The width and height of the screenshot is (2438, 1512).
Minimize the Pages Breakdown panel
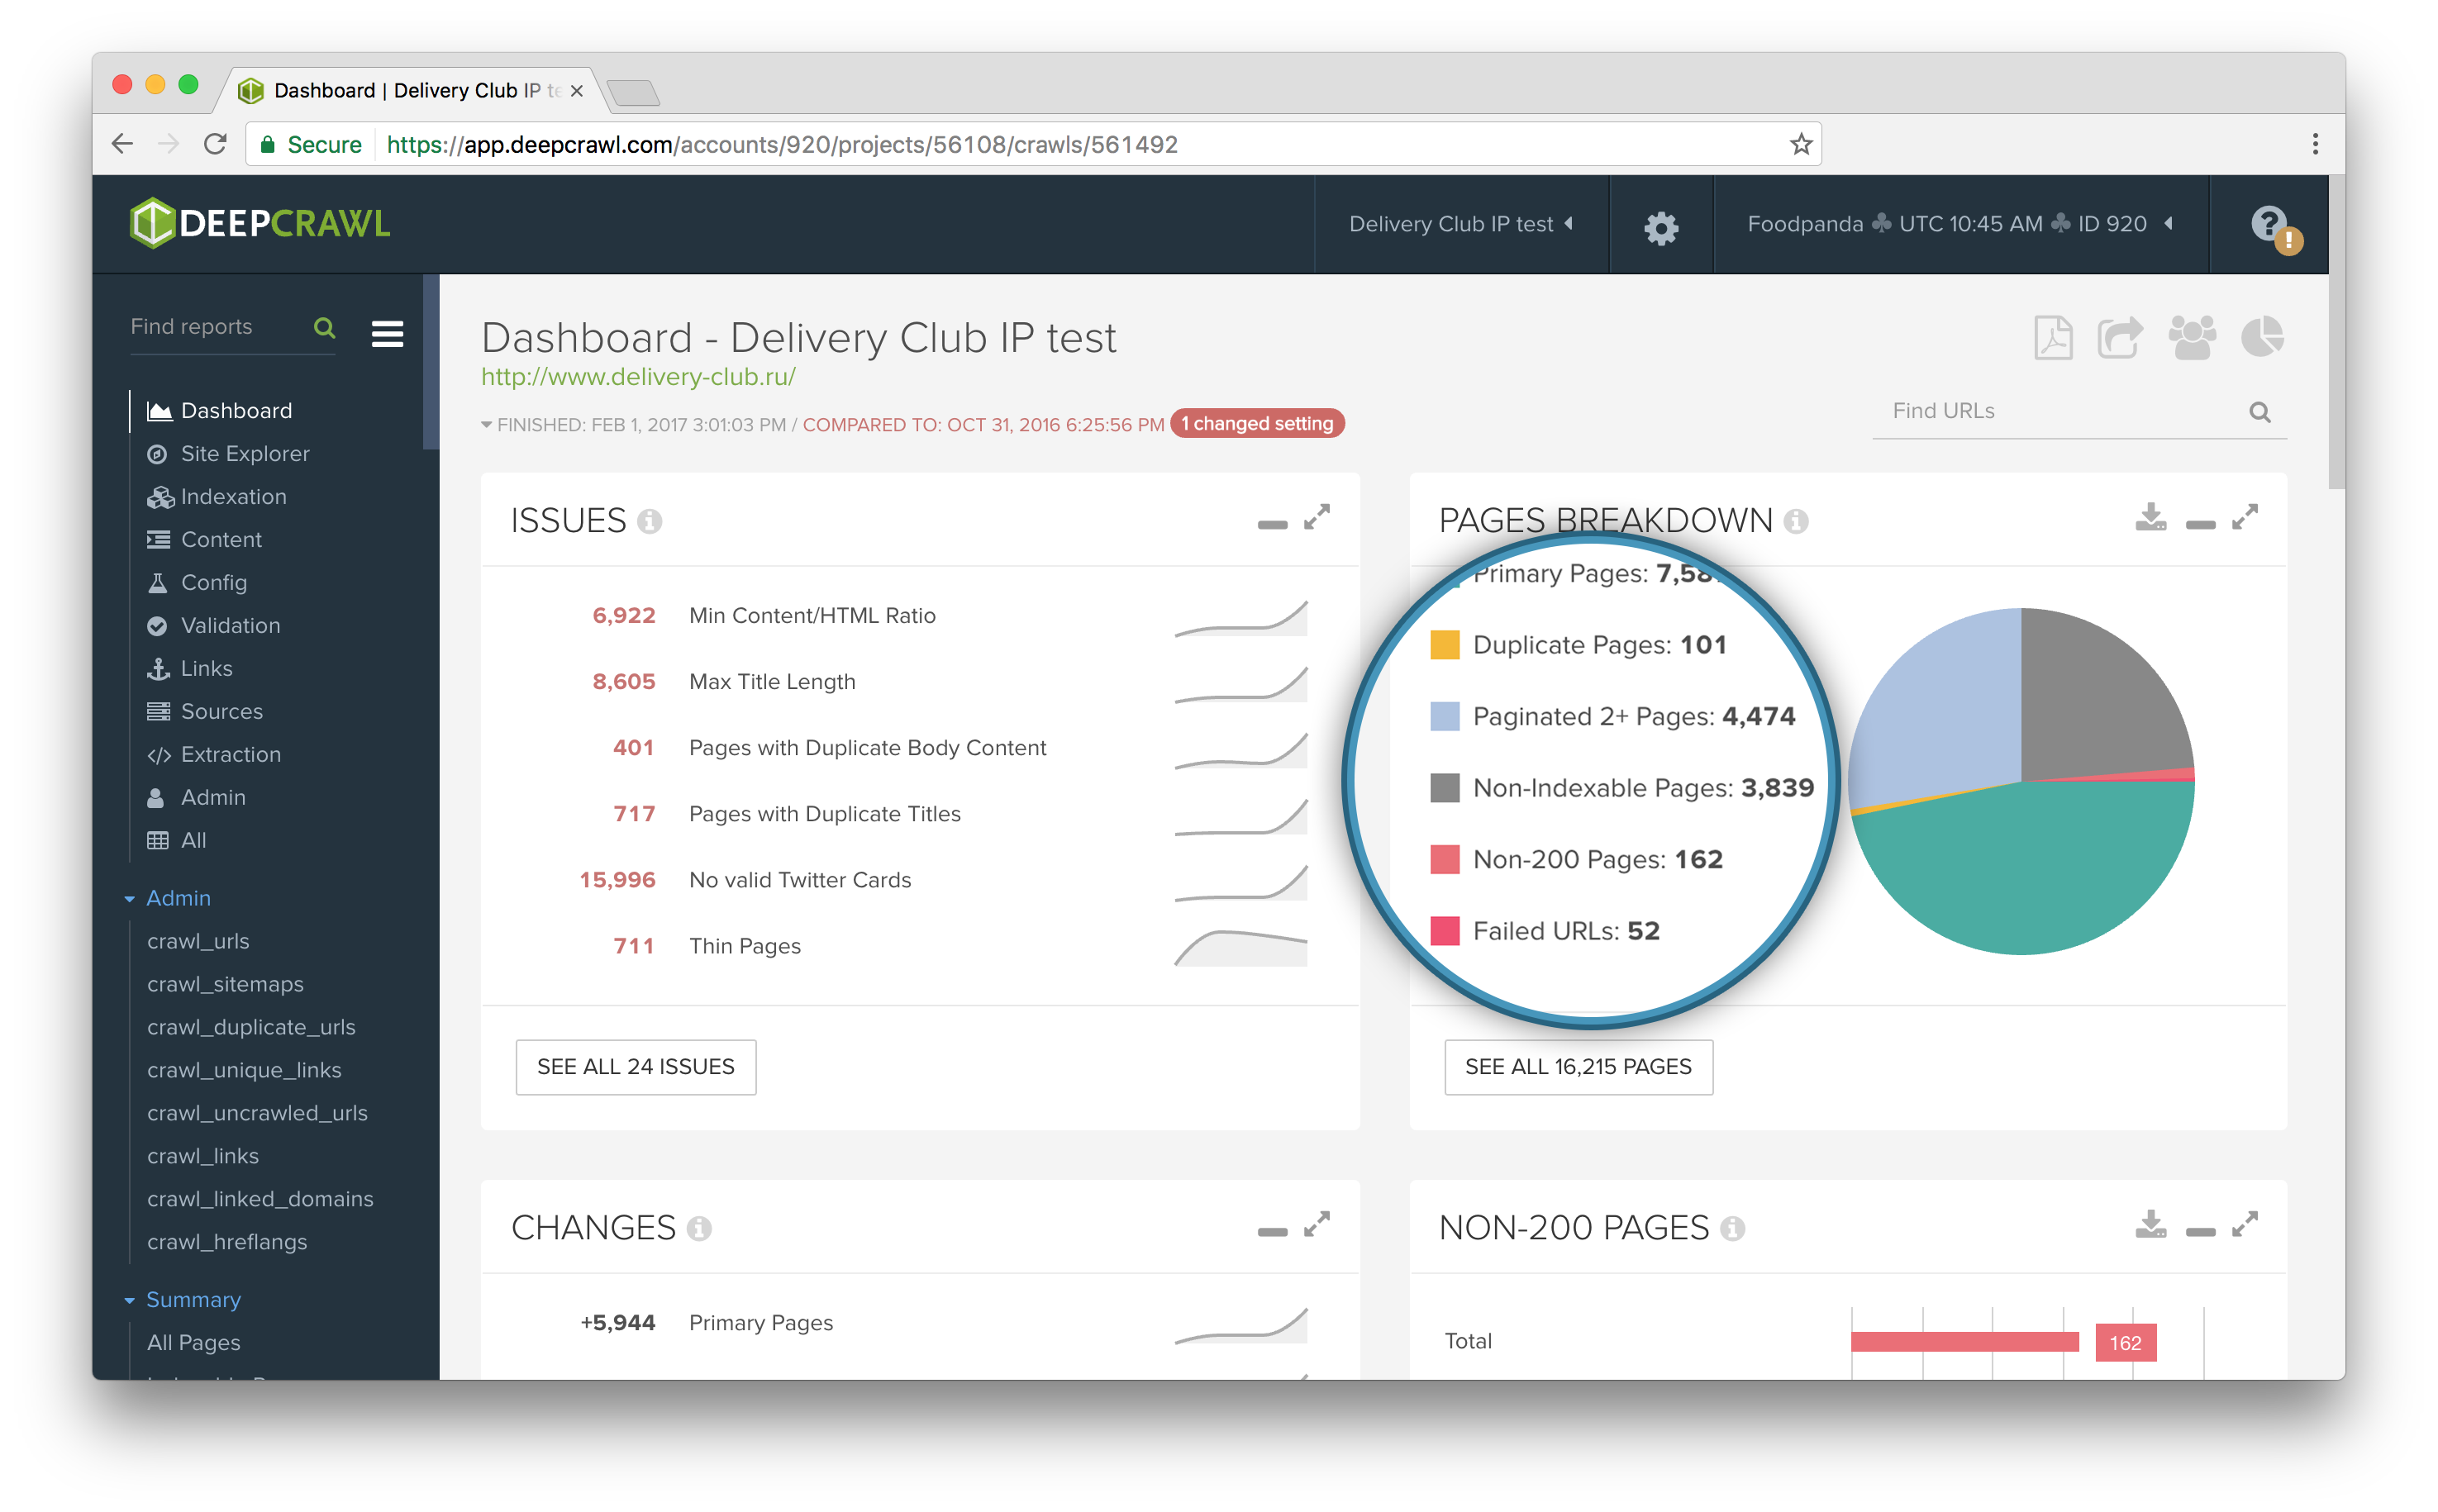[2200, 524]
